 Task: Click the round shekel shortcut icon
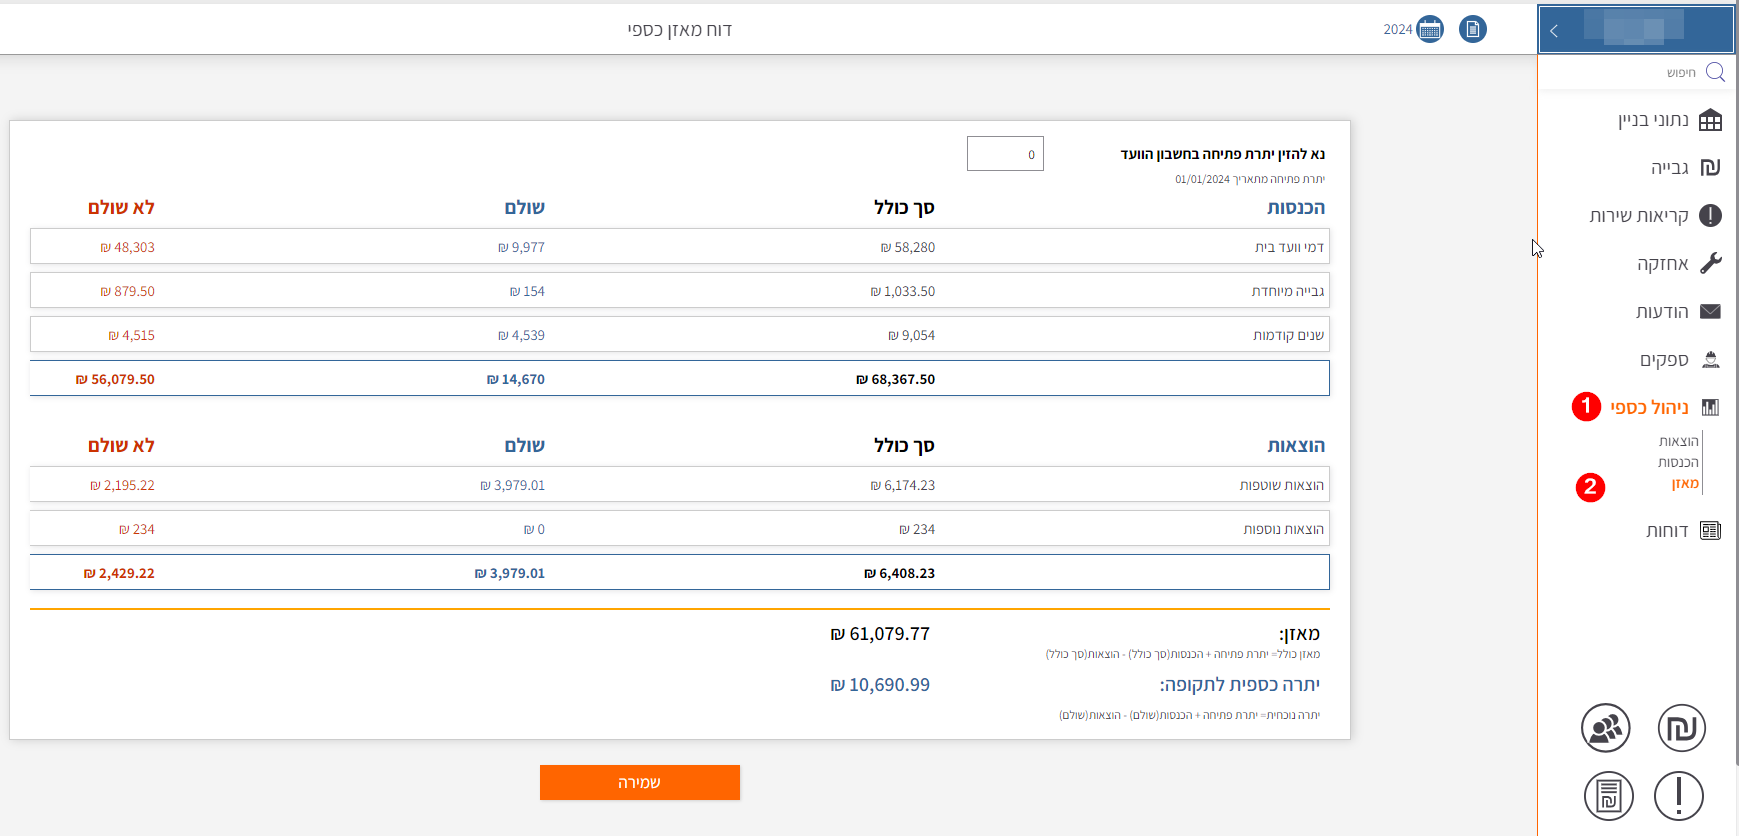coord(1681,728)
